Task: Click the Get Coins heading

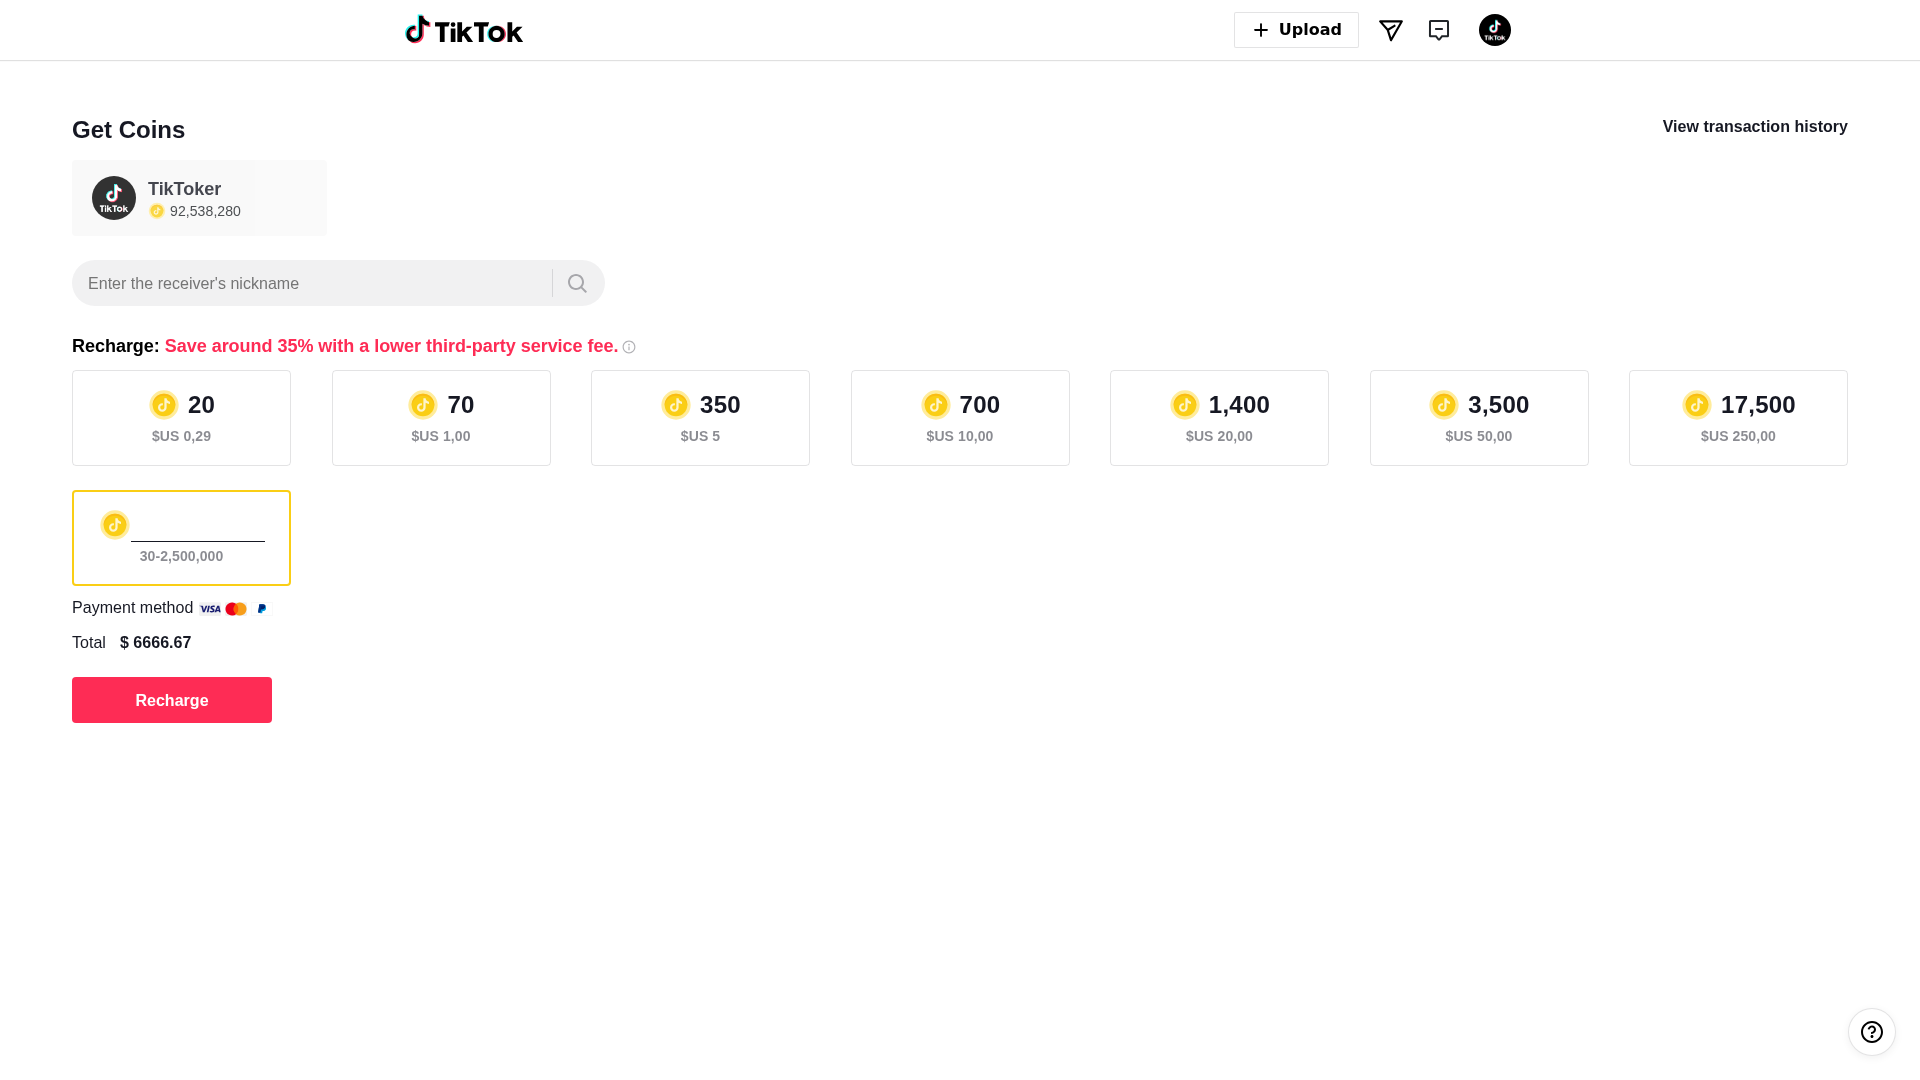Action: 128,130
